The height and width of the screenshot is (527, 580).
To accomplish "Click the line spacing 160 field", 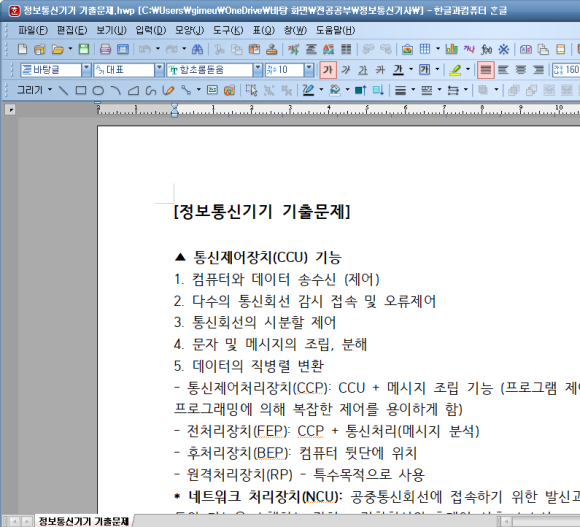I will (566, 70).
